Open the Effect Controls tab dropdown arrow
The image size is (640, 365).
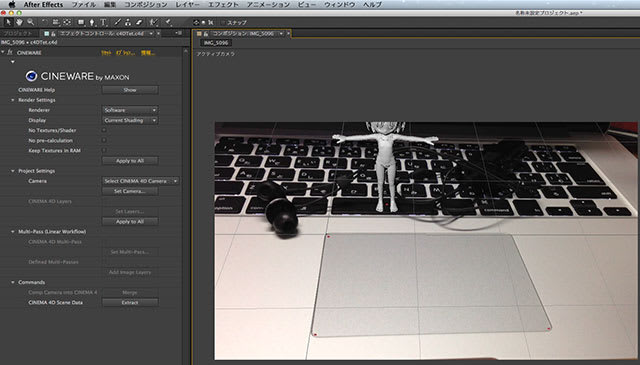tap(151, 33)
